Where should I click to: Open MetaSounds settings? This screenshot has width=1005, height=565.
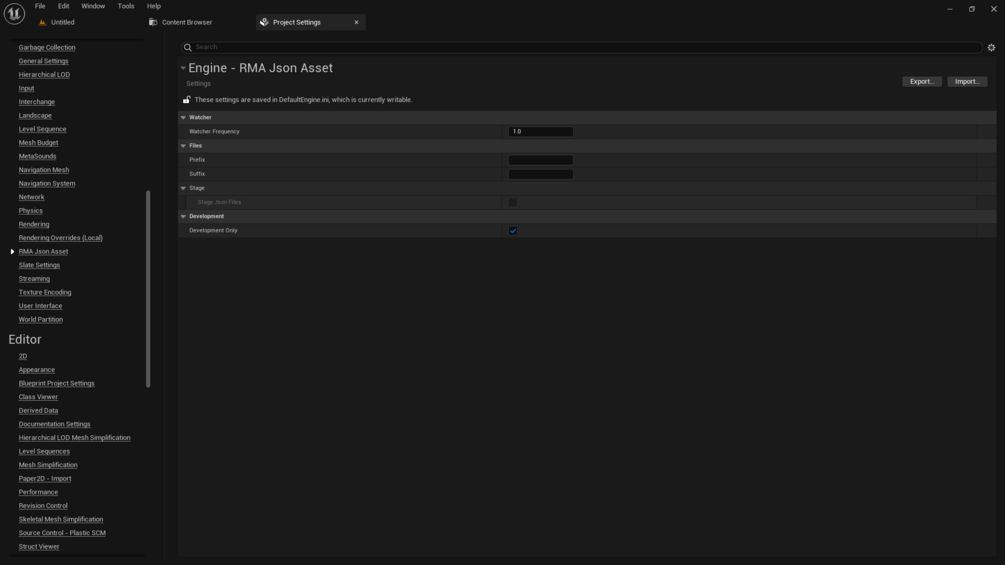(37, 156)
